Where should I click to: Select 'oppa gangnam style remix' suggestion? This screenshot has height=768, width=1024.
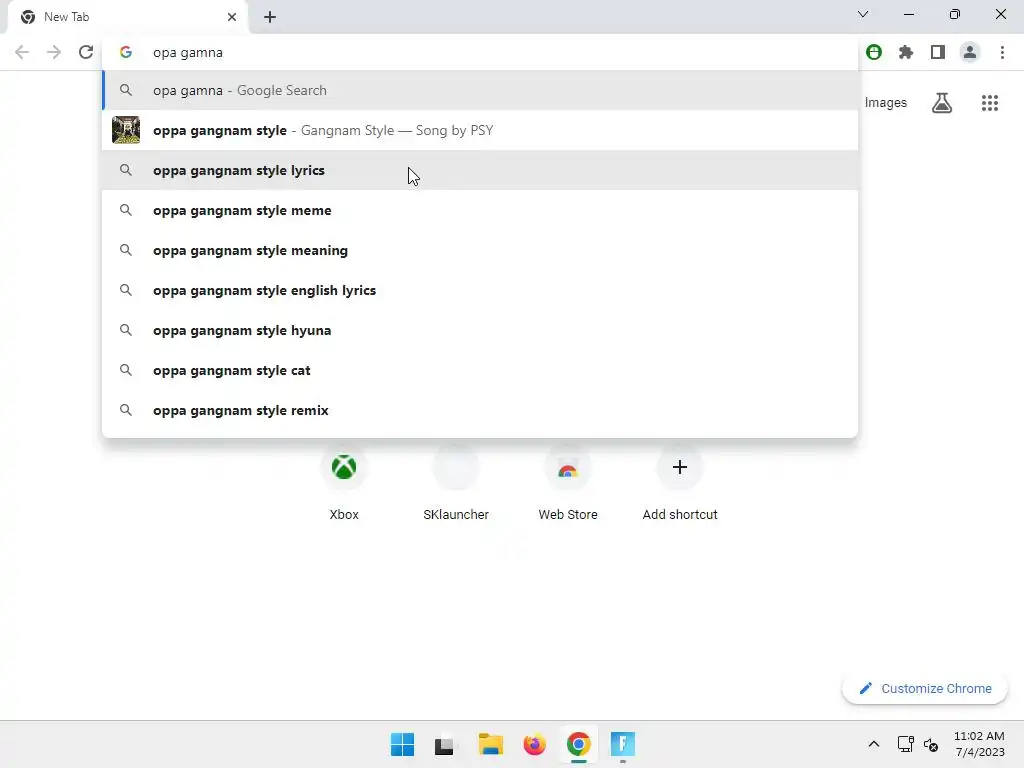(480, 410)
